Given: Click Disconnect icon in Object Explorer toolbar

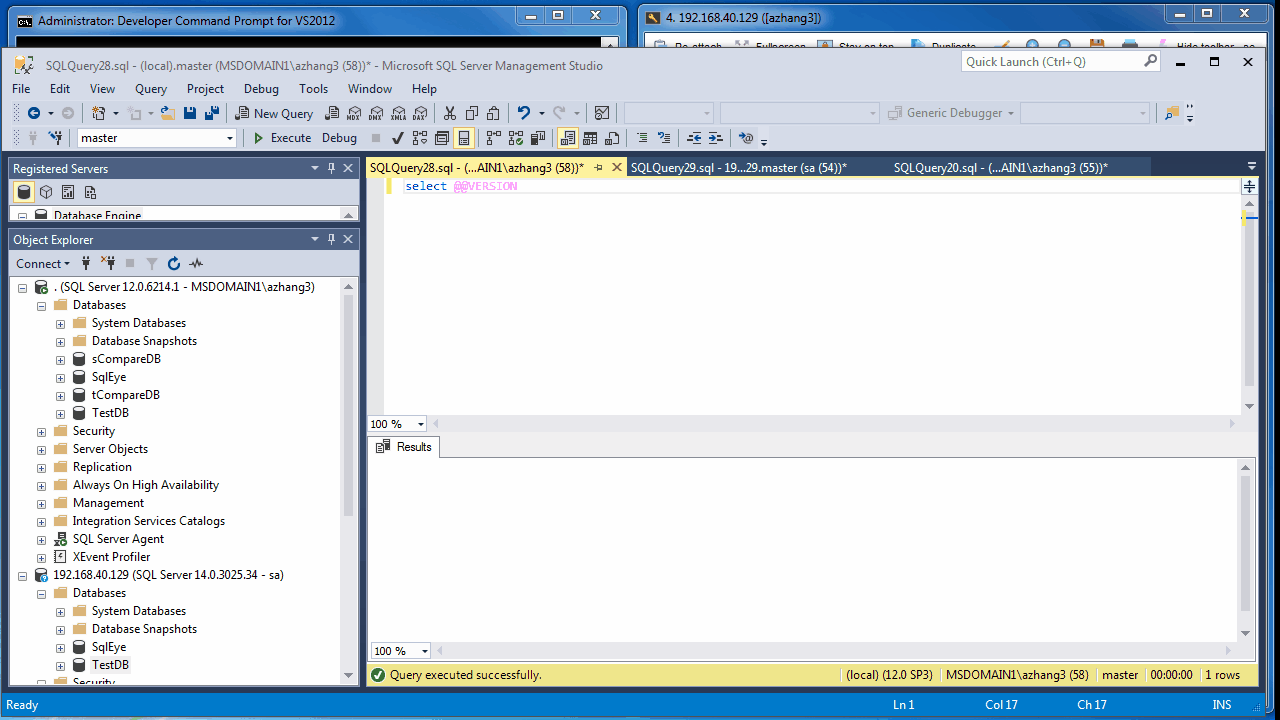Looking at the screenshot, I should (x=108, y=264).
